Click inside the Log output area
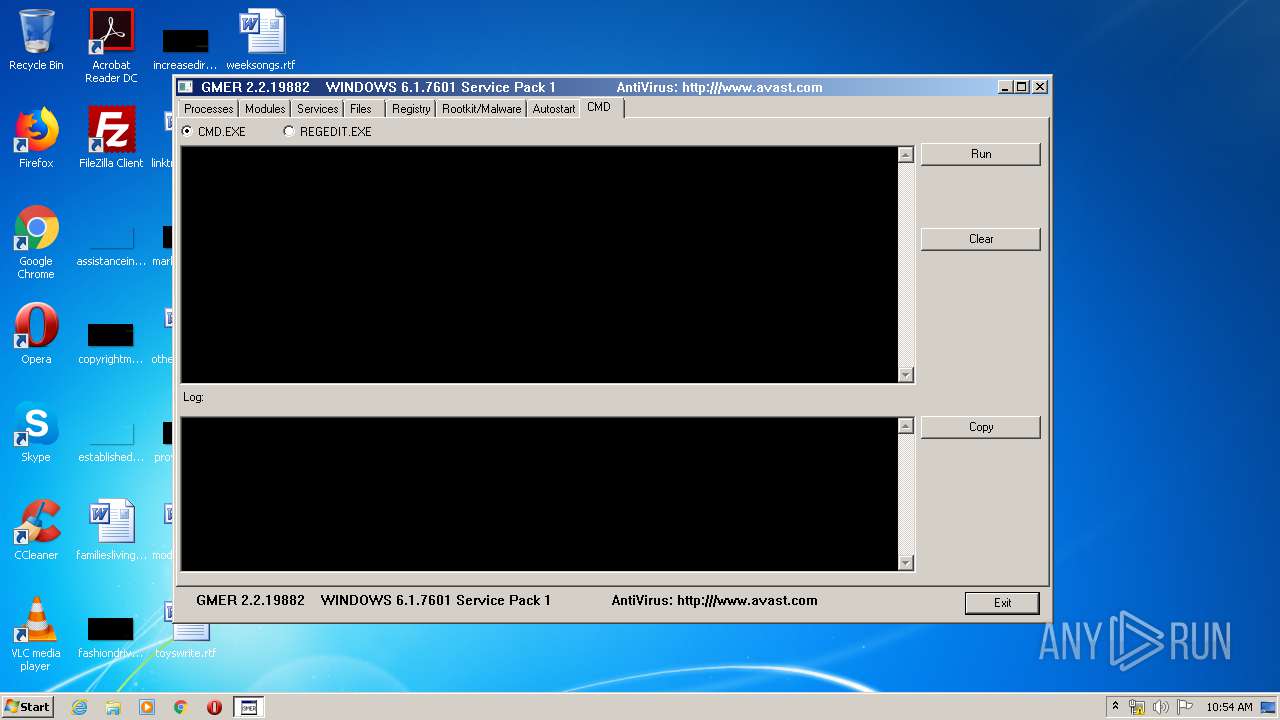1280x720 pixels. click(539, 494)
